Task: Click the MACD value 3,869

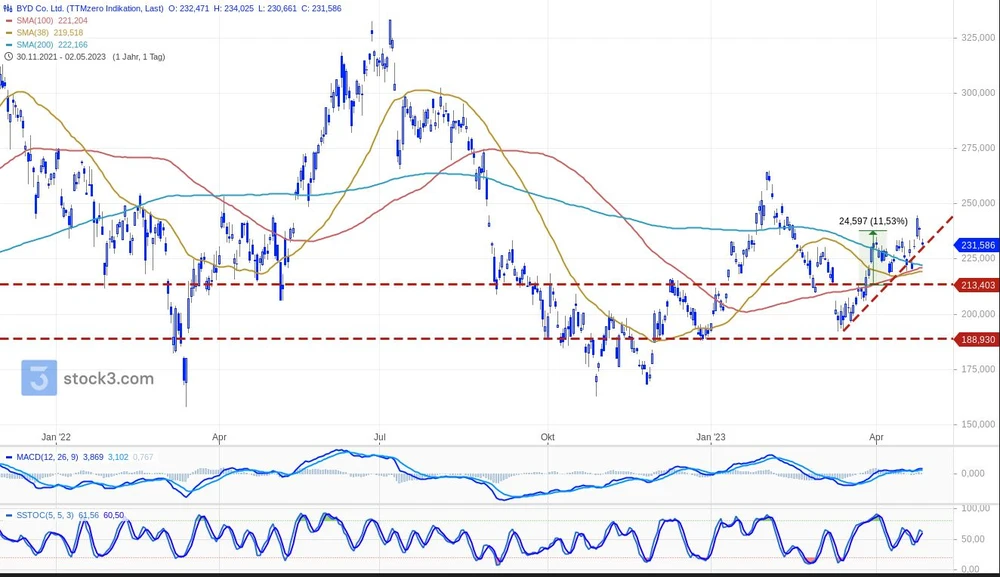Action: point(93,457)
